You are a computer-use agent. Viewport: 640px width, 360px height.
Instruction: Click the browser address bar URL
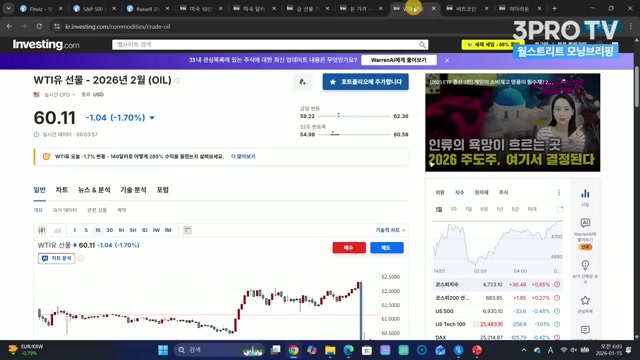coord(118,27)
